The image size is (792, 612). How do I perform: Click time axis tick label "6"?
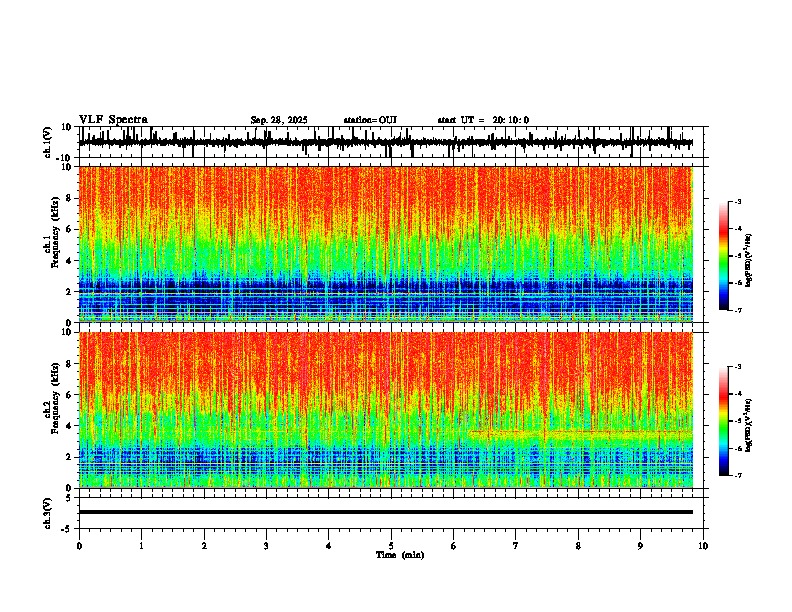click(x=453, y=546)
